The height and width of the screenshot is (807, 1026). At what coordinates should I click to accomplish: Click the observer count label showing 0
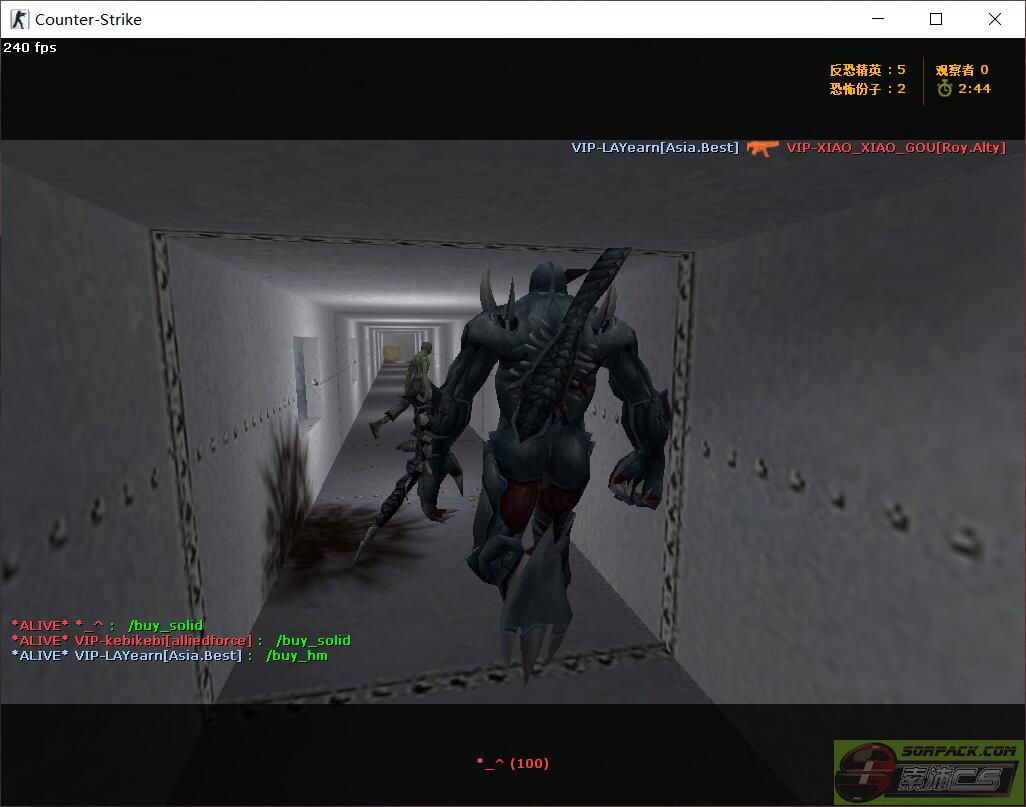tap(961, 70)
